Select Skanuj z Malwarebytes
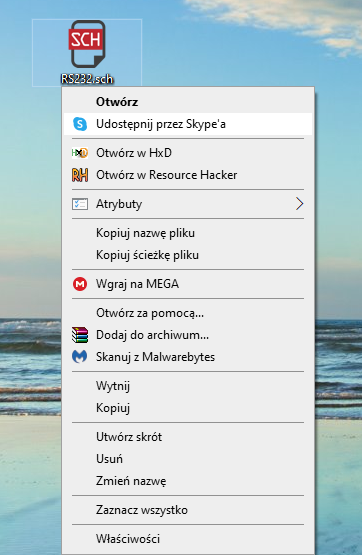The height and width of the screenshot is (555, 362). pos(188,357)
